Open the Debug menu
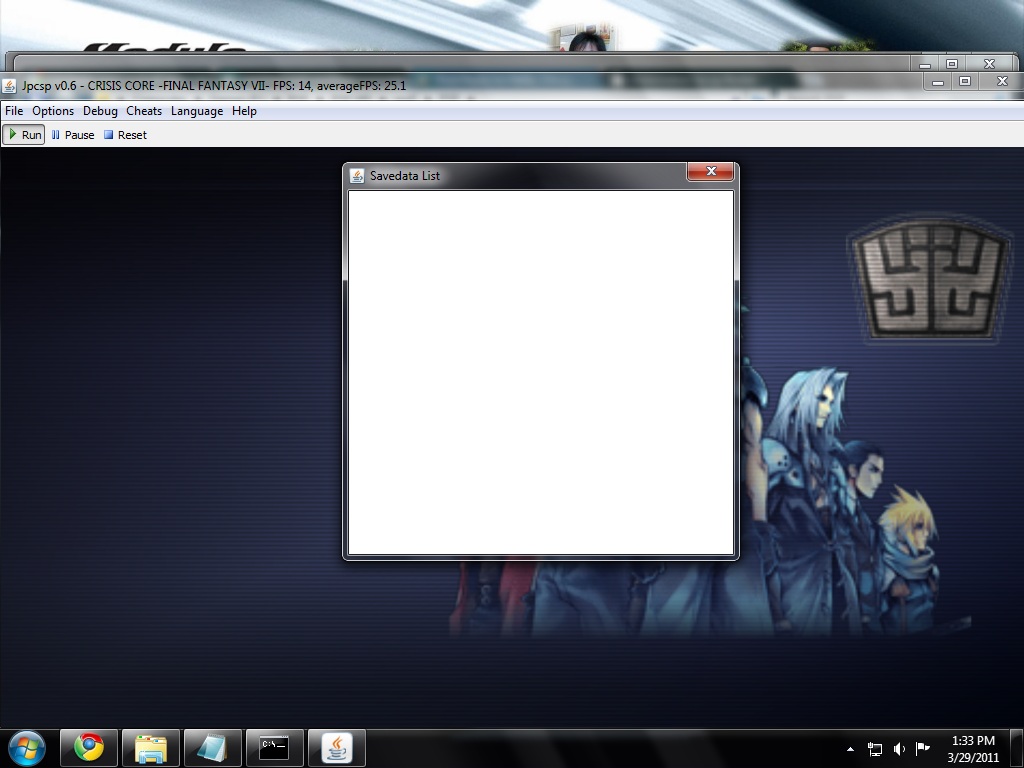1024x768 pixels. click(100, 111)
